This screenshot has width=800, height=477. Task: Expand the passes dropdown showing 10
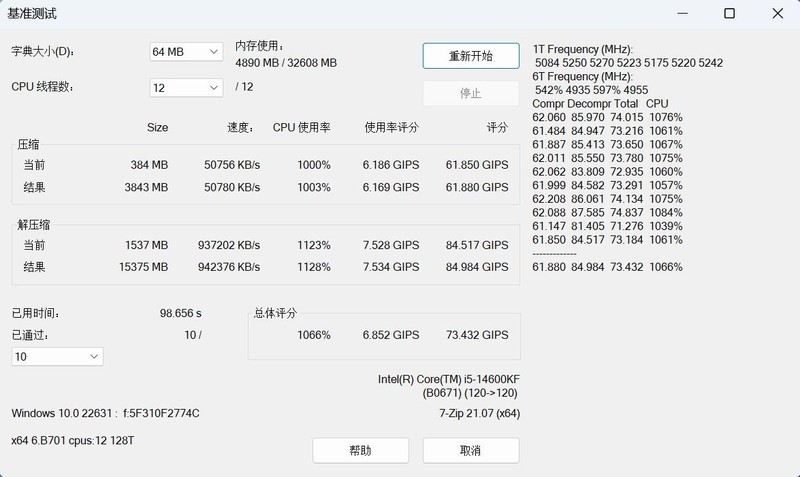coord(58,357)
